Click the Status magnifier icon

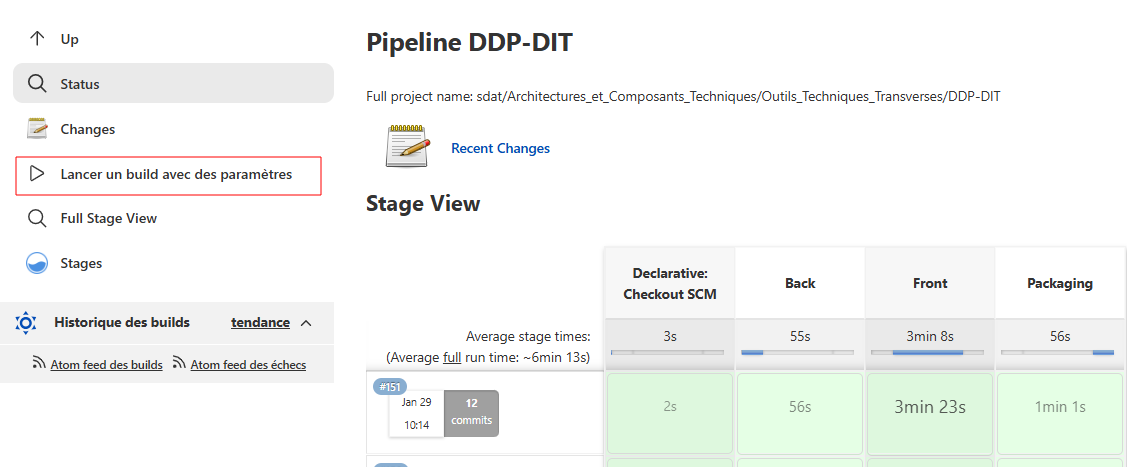coord(37,84)
